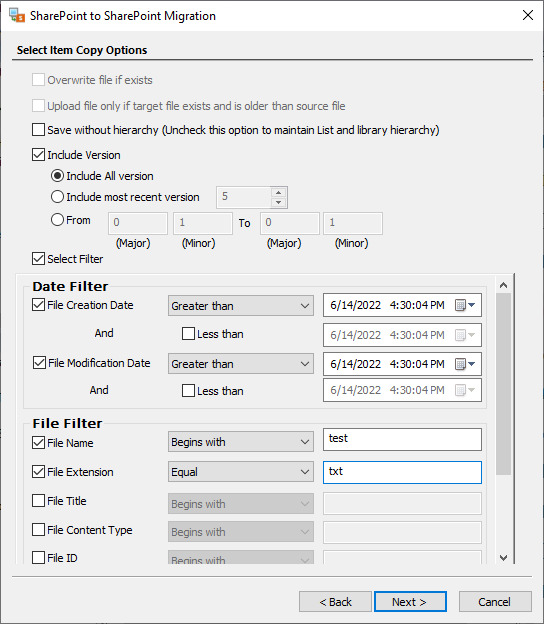This screenshot has height=624, width=544.
Task: Enable Save without hierarchy option
Action: (x=38, y=130)
